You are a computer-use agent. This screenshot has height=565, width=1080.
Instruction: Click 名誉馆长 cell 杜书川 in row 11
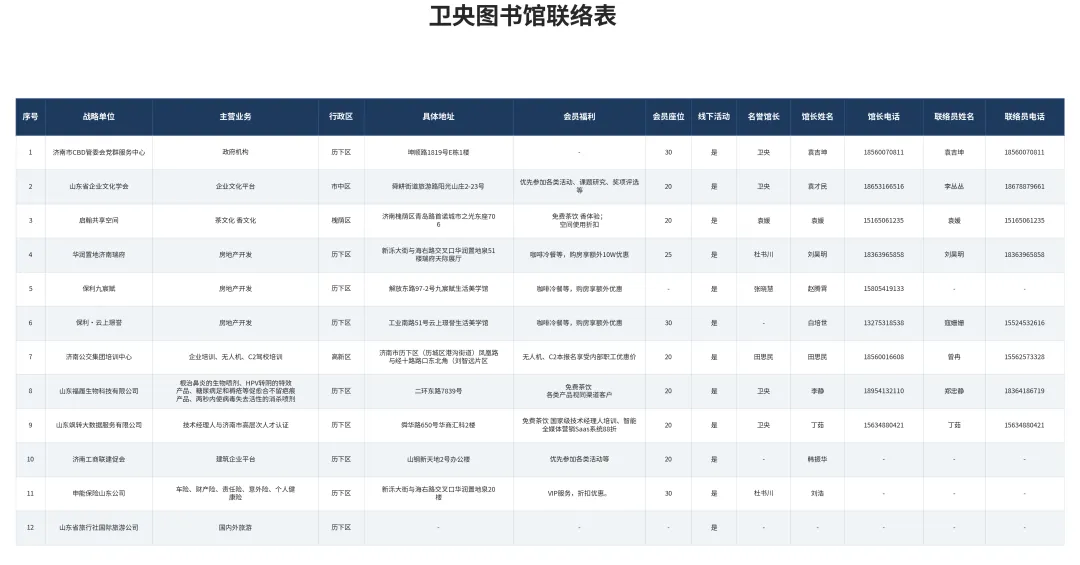click(x=763, y=493)
